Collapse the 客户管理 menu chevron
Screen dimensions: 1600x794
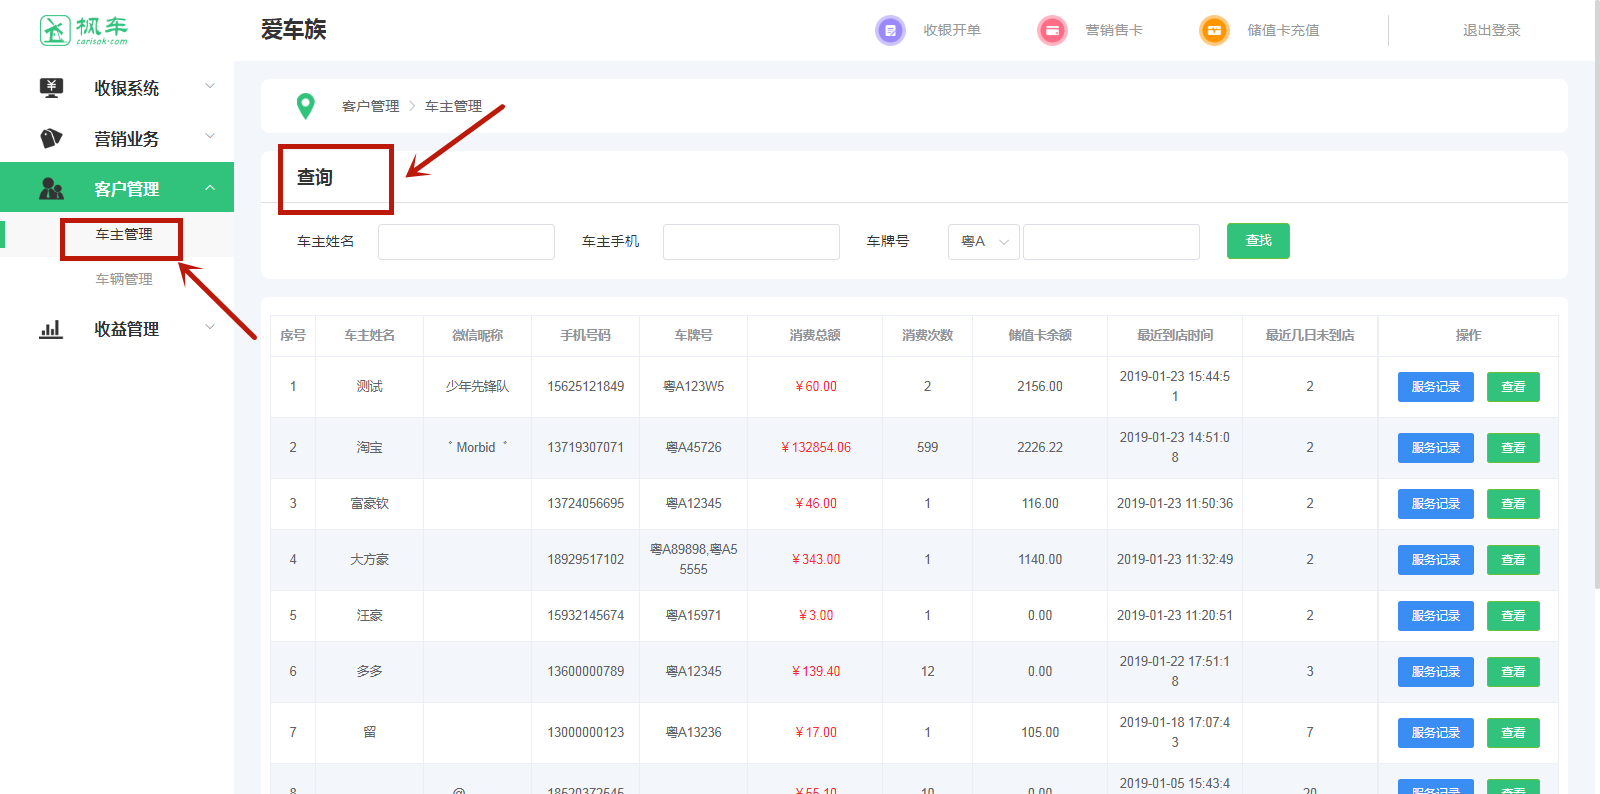click(210, 188)
